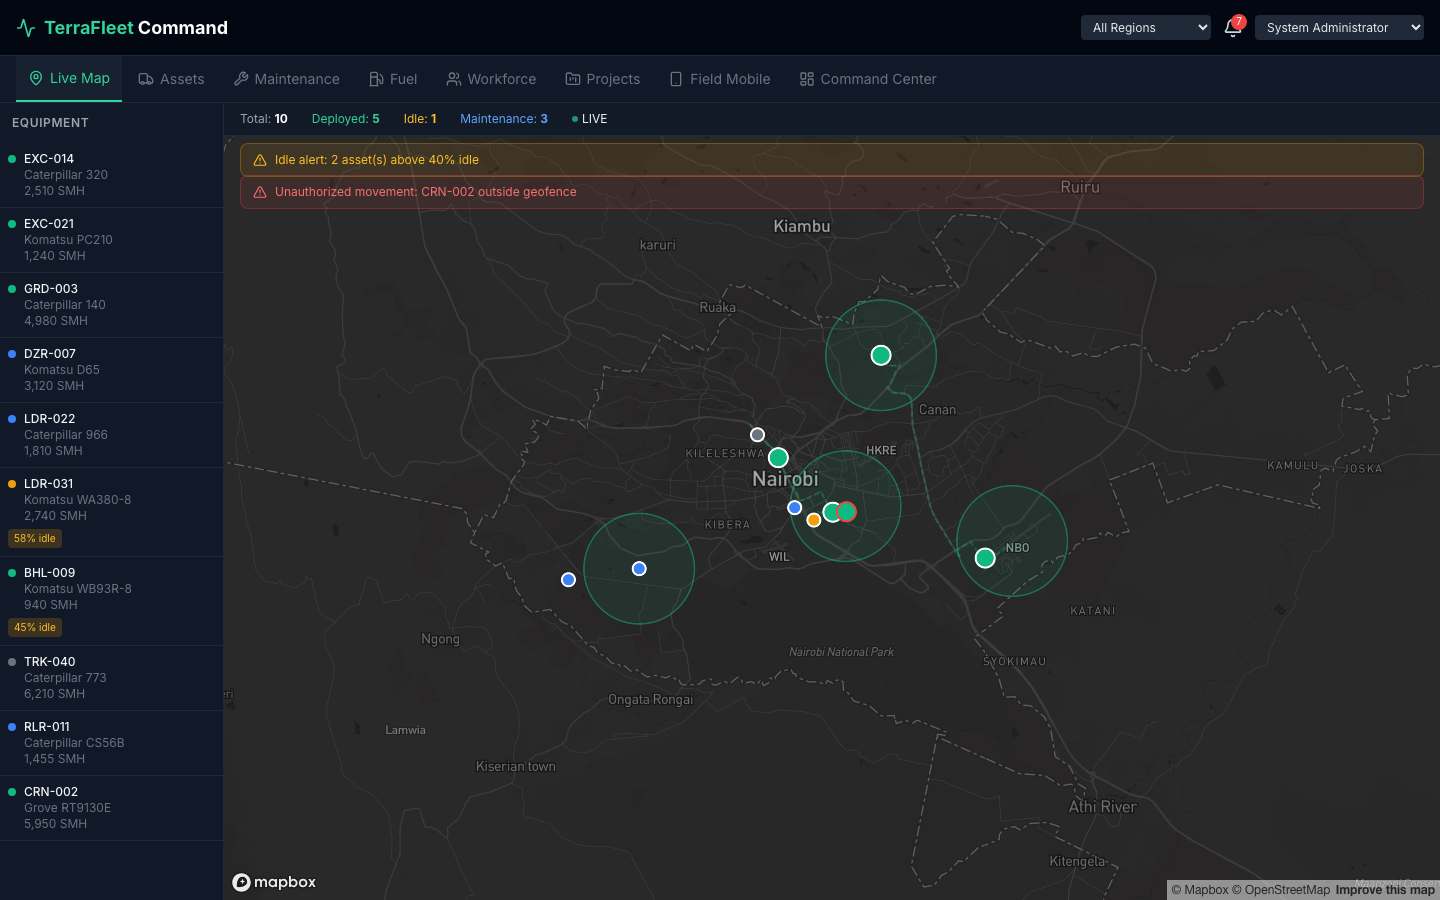Image resolution: width=1440 pixels, height=900 pixels.
Task: Open the notifications bell with badge
Action: (1233, 27)
